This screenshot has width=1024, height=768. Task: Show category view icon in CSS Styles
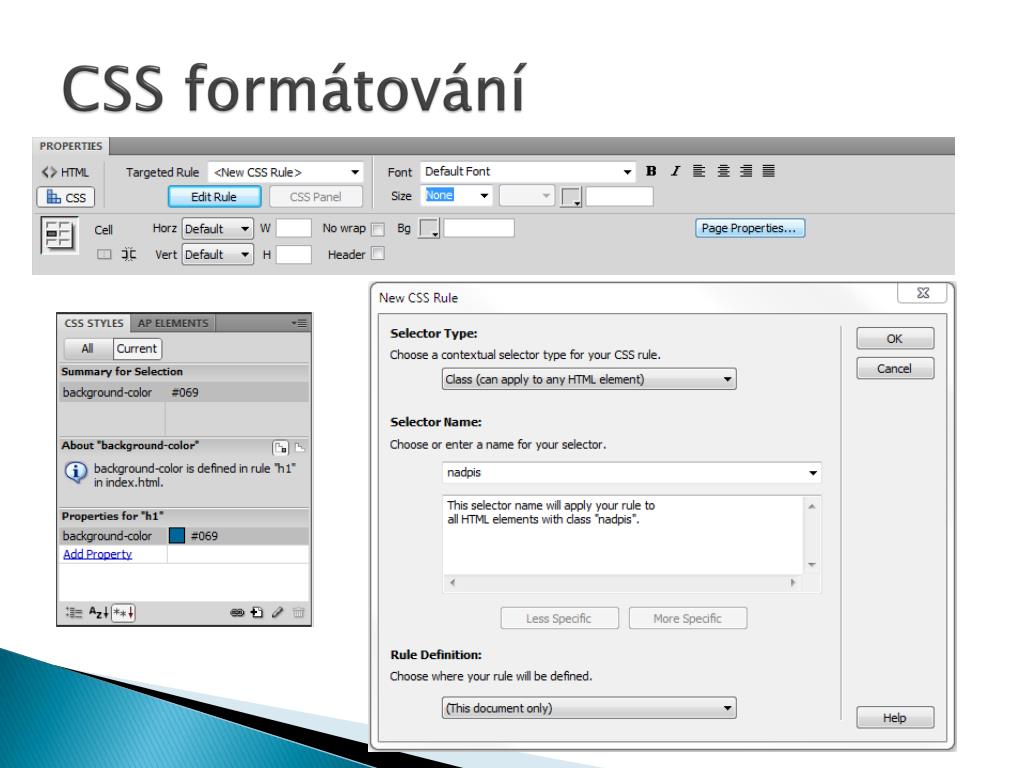74,613
